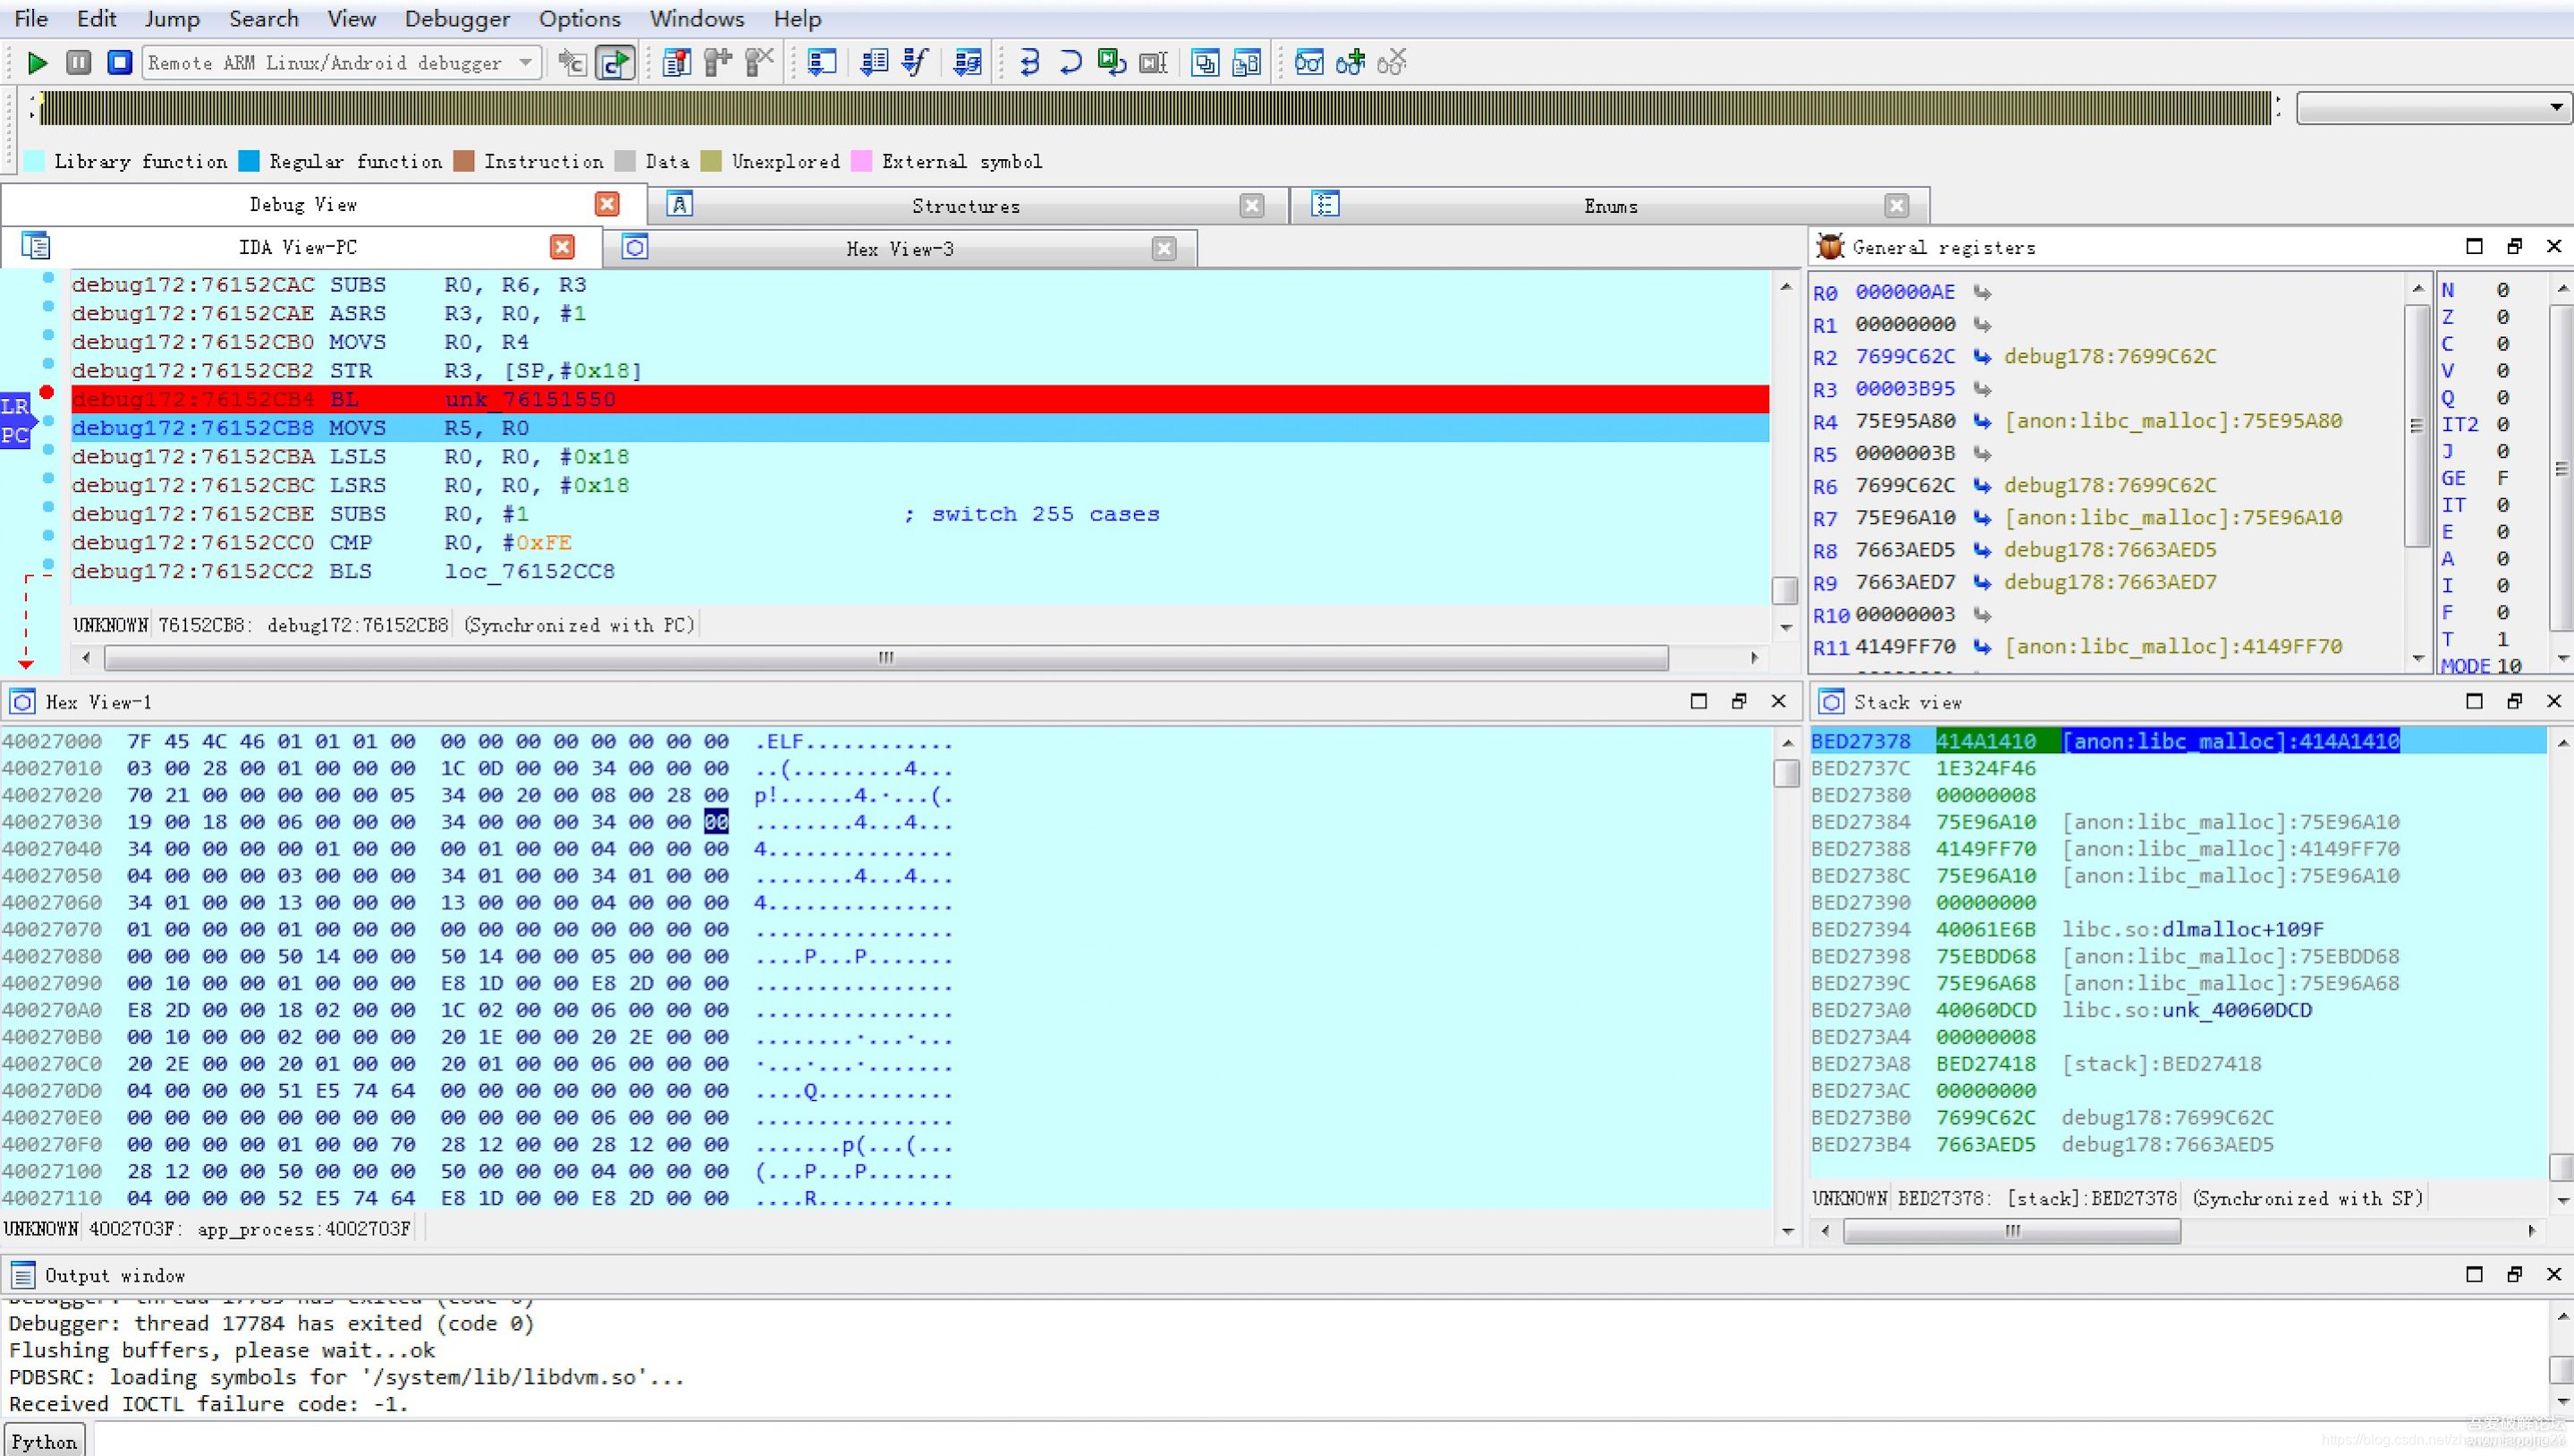Follow the debug178:7699C62C link beside R2
Image resolution: width=2574 pixels, height=1456 pixels.
point(2109,357)
